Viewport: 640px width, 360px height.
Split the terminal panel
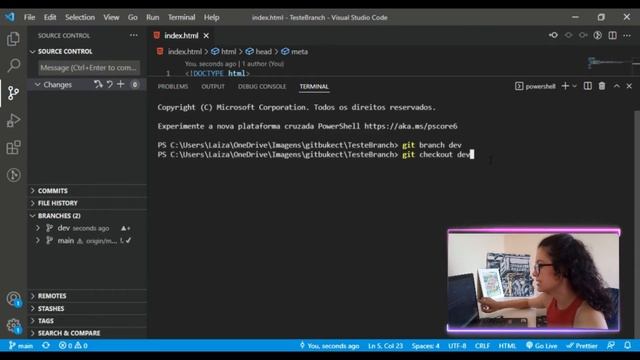click(x=588, y=86)
